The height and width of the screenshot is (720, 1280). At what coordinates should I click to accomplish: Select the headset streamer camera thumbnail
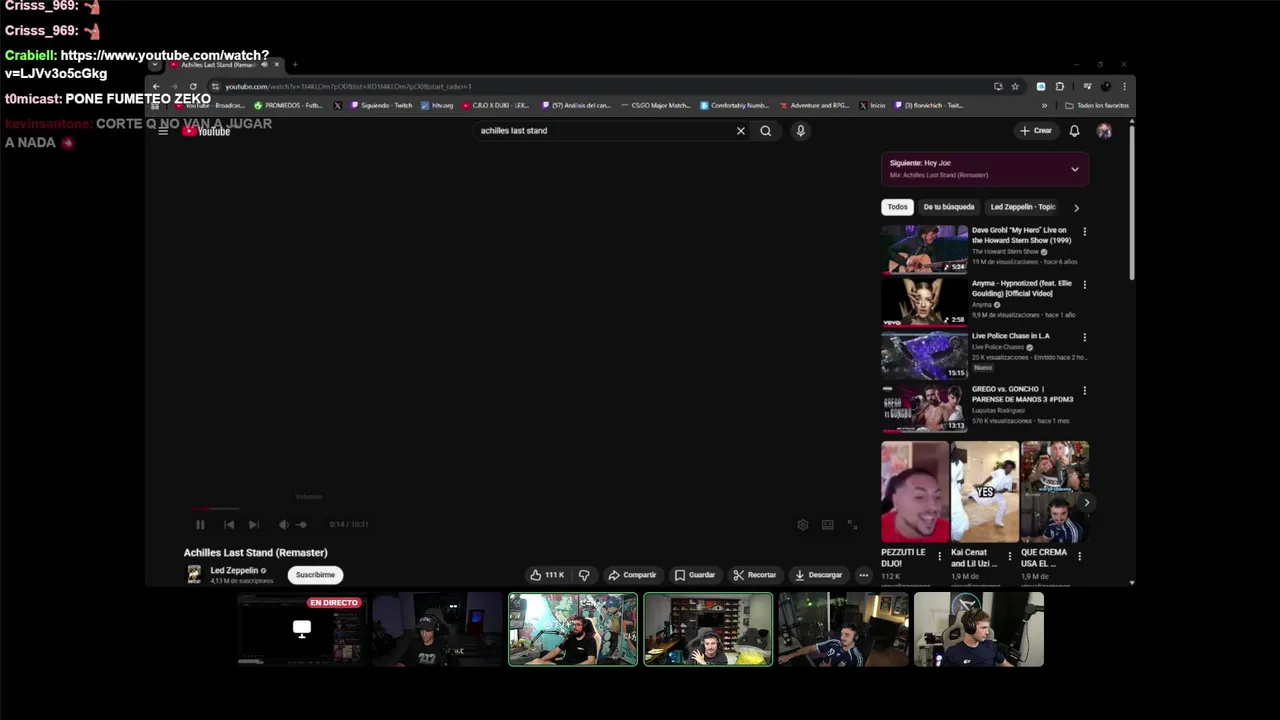(x=978, y=629)
